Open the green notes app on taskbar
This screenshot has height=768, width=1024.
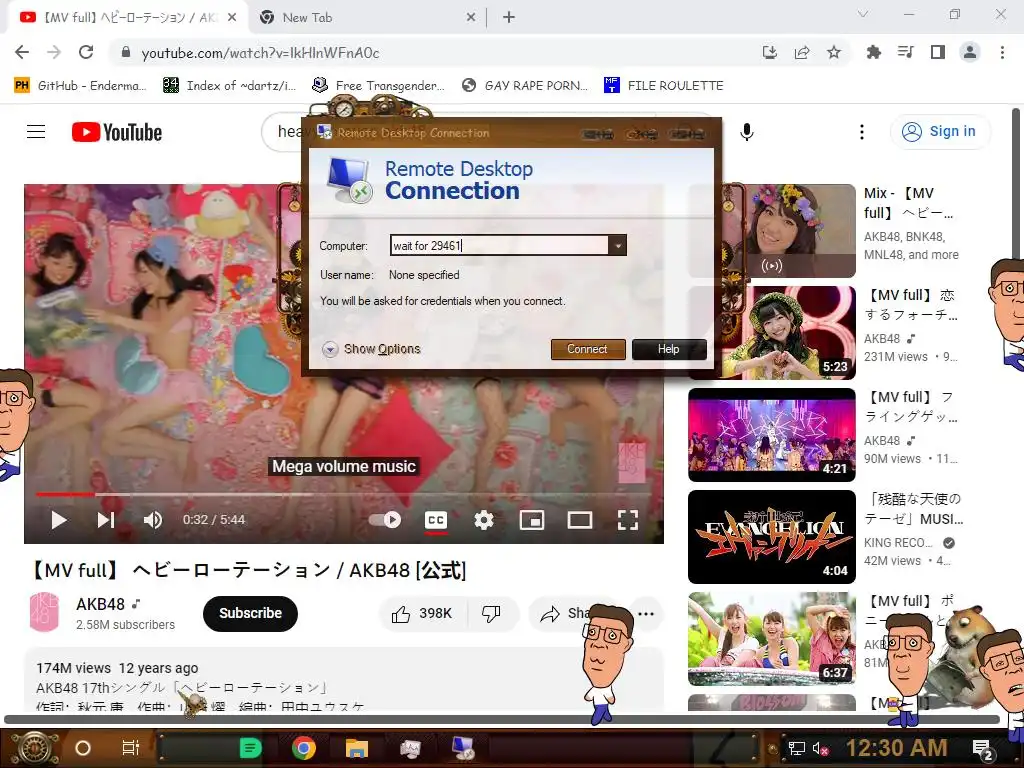pyautogui.click(x=250, y=748)
